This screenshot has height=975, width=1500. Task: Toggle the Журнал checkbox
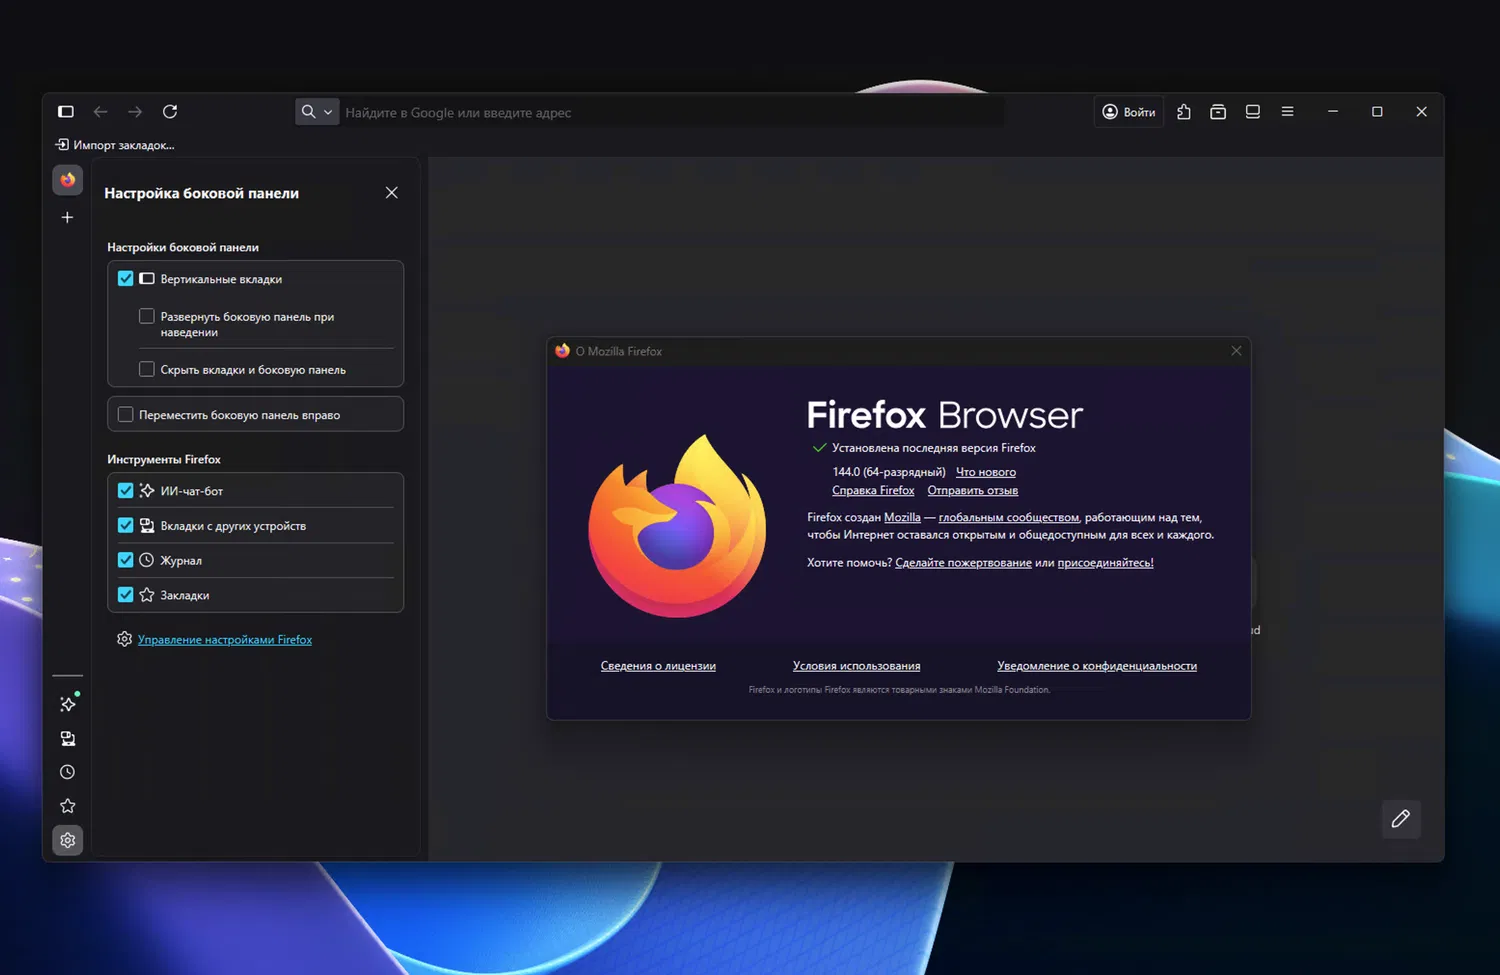click(x=125, y=561)
